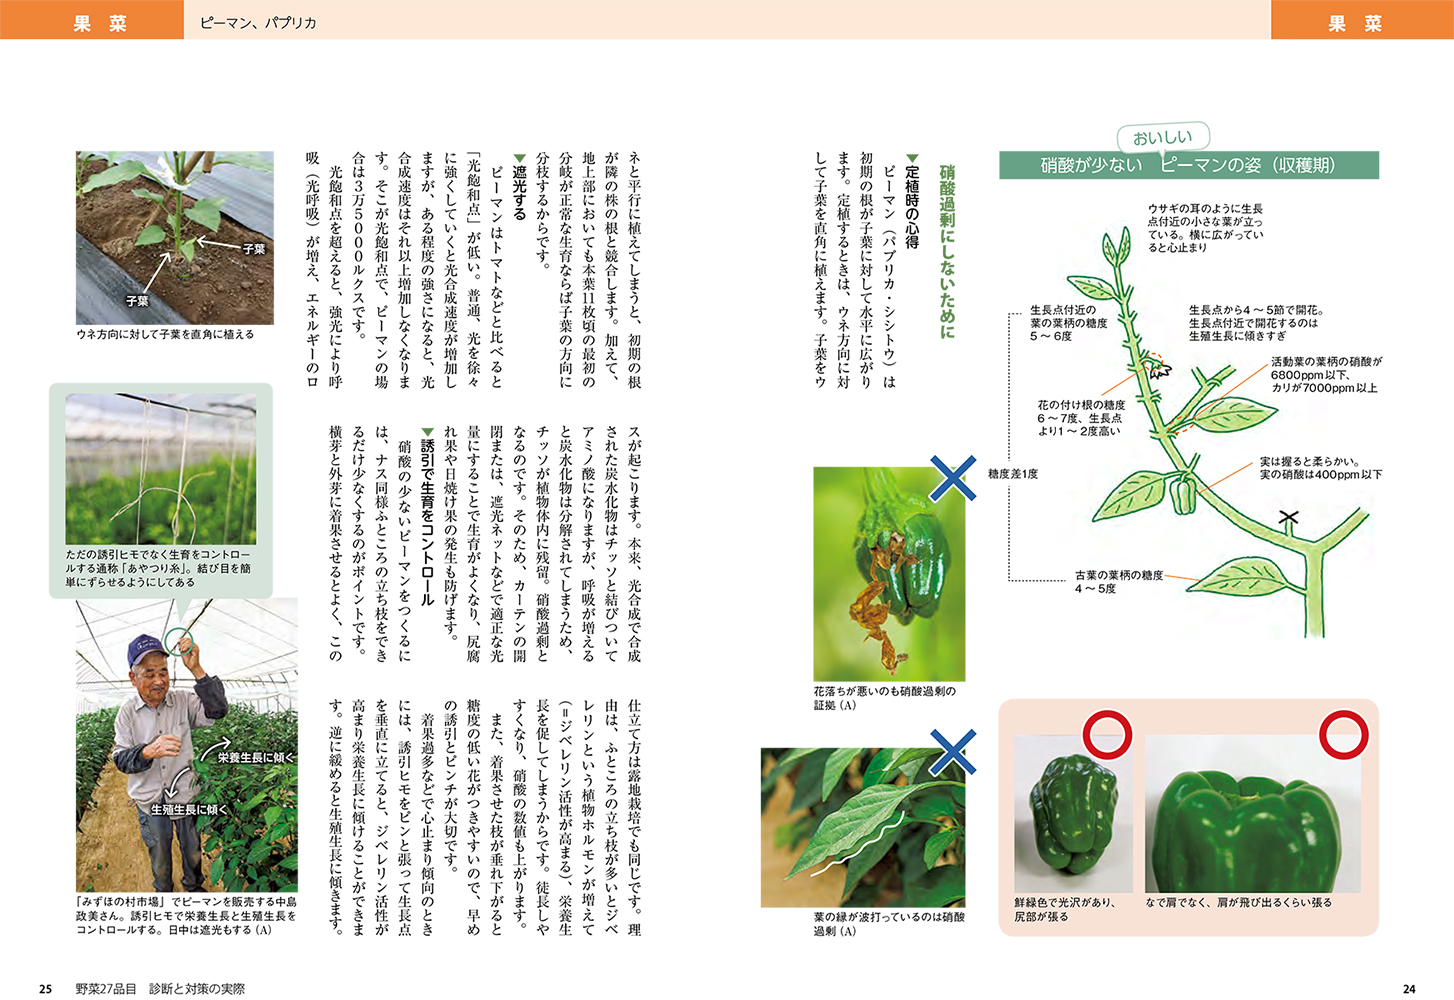Click the upper '子葉' label on the seedling photo
Image resolution: width=1454 pixels, height=1000 pixels.
click(x=253, y=249)
